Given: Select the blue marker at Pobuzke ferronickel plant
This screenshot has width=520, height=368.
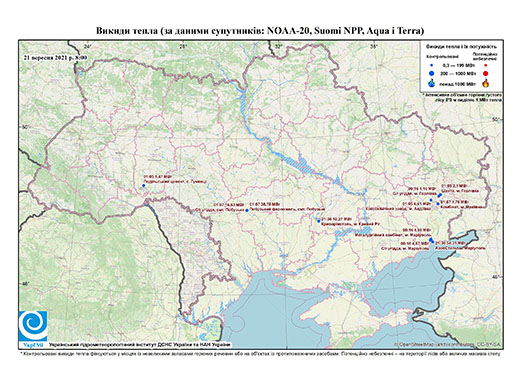Looking at the screenshot, I should (247, 210).
